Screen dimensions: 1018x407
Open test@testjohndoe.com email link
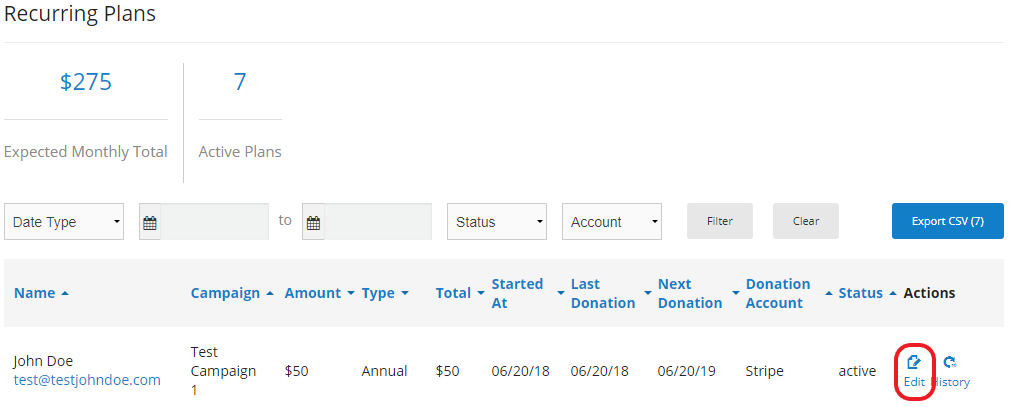(87, 380)
